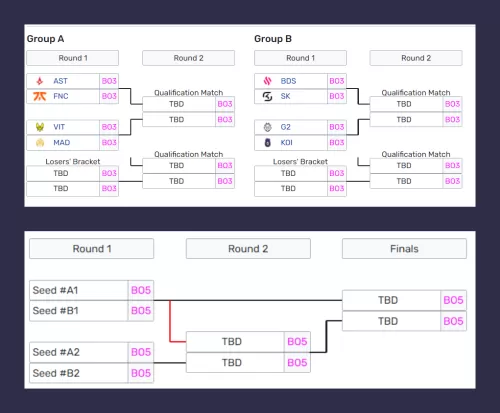
Task: Click the G2 team logo
Action: 267,127
